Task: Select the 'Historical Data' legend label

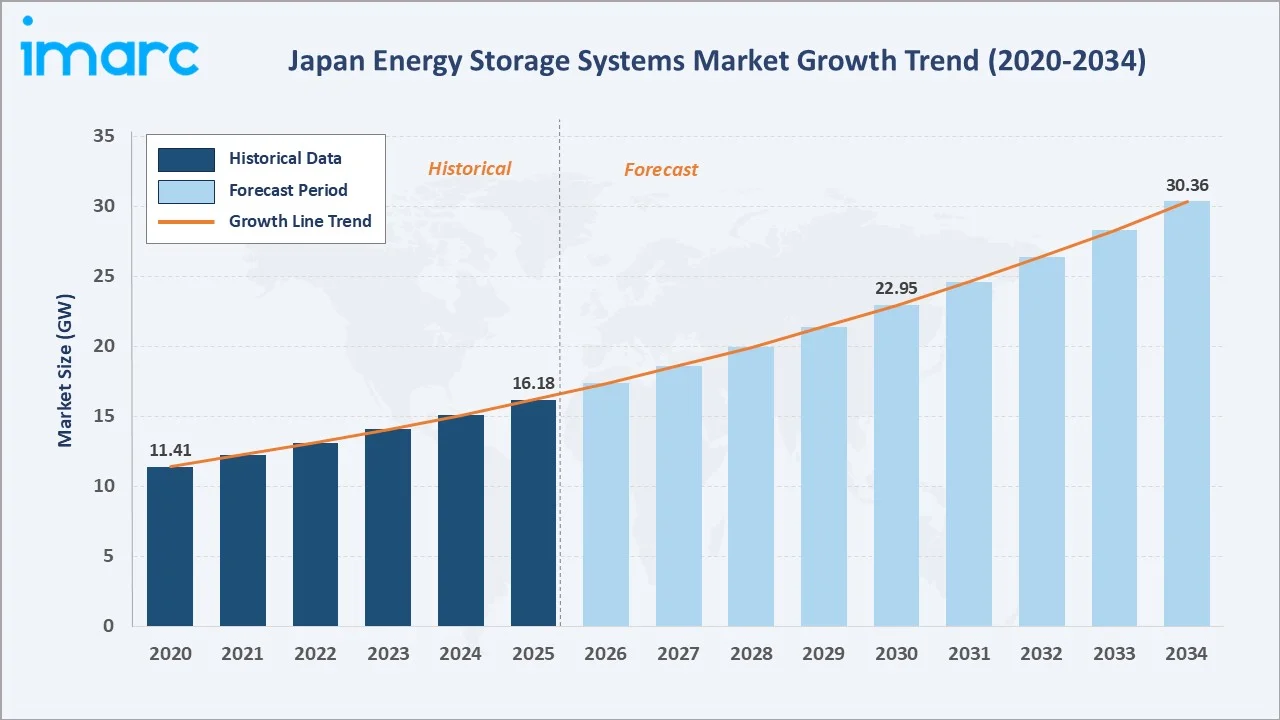Action: click(x=285, y=158)
